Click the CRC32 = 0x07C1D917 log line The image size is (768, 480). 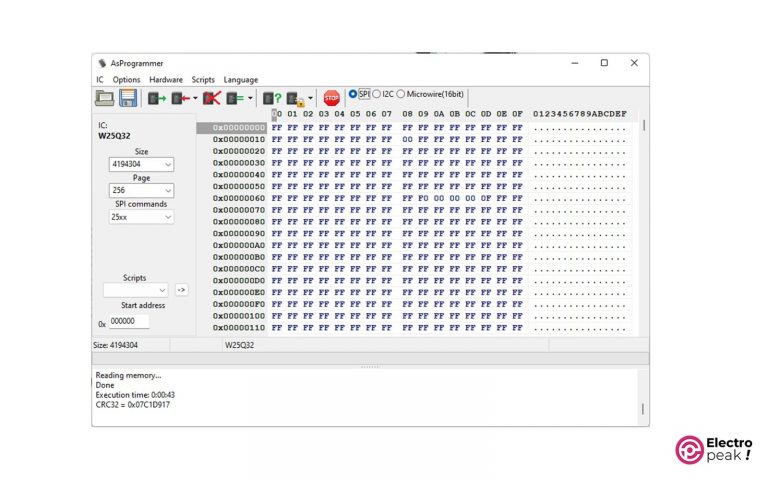[x=133, y=405]
